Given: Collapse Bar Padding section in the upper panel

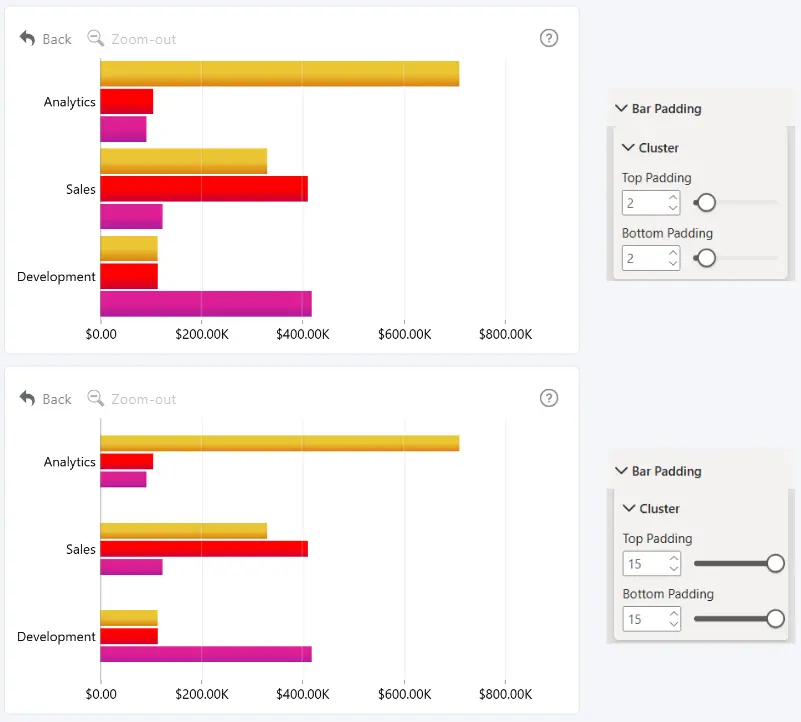Looking at the screenshot, I should (x=621, y=108).
